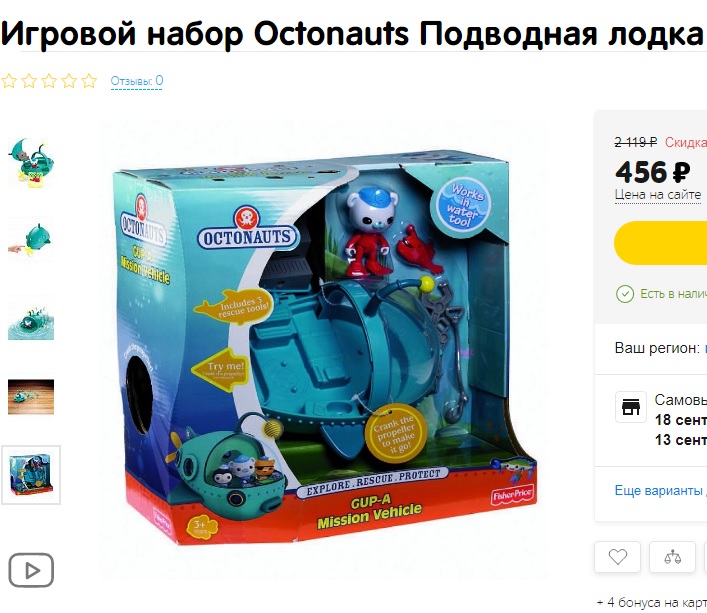The height and width of the screenshot is (613, 707).
Task: Click the main product box image
Action: 324,349
